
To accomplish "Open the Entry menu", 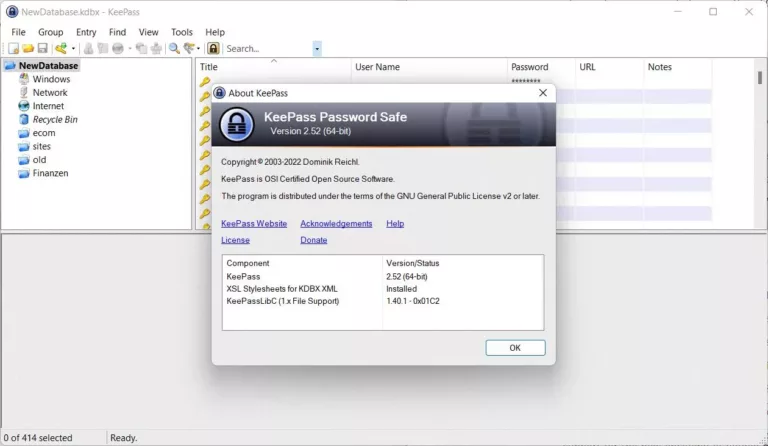I will (x=86, y=32).
